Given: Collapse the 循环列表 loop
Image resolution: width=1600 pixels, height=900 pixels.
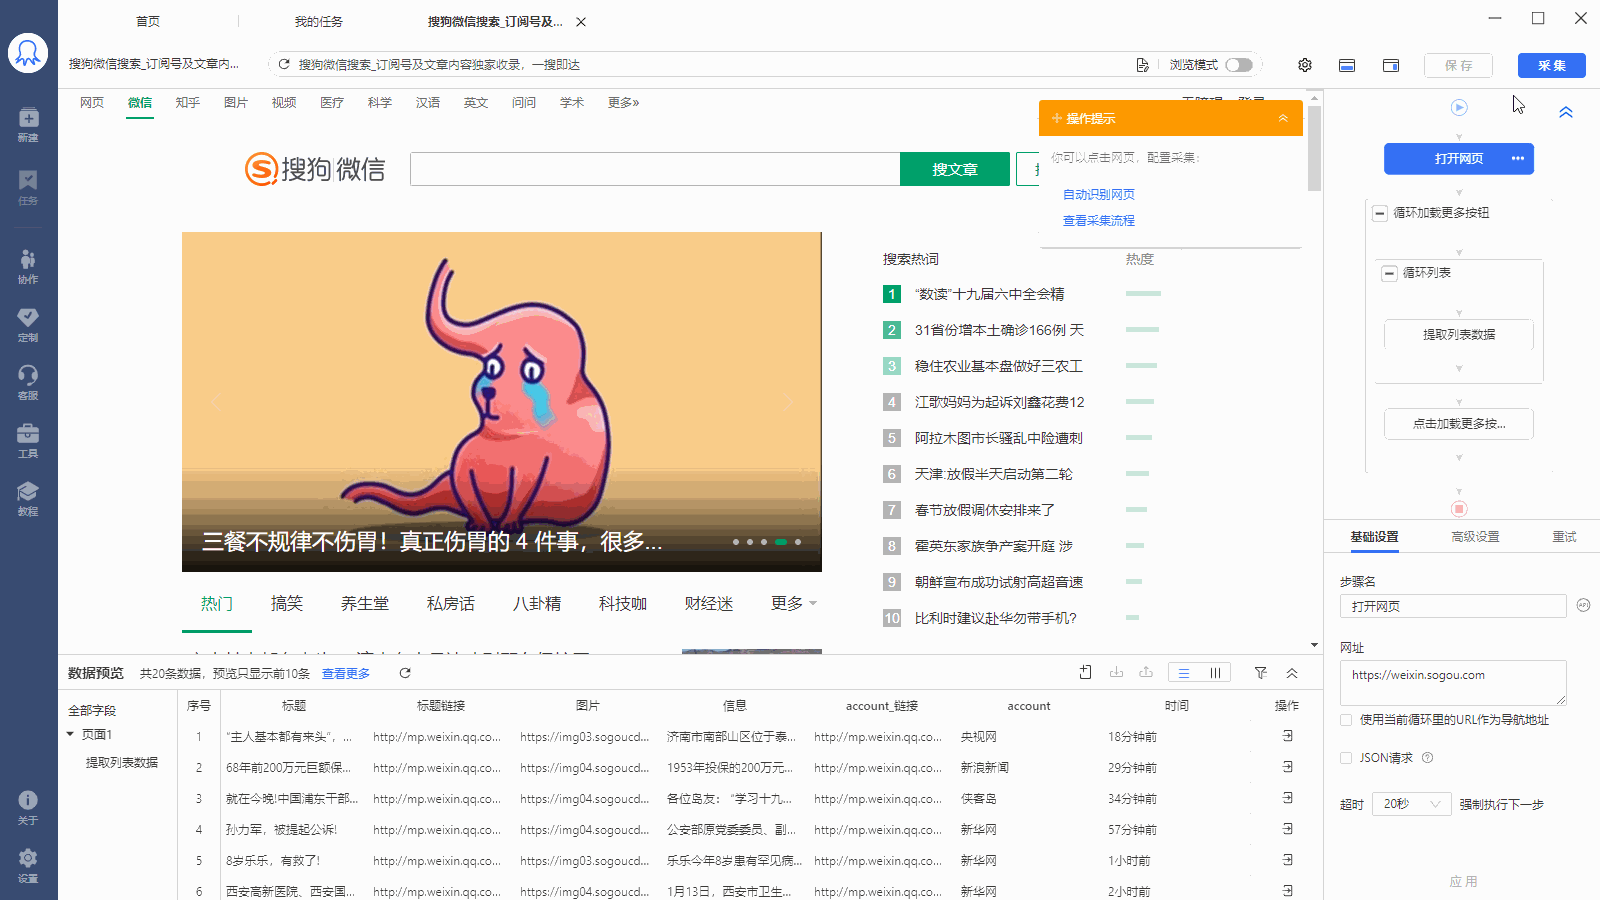Looking at the screenshot, I should click(1389, 273).
